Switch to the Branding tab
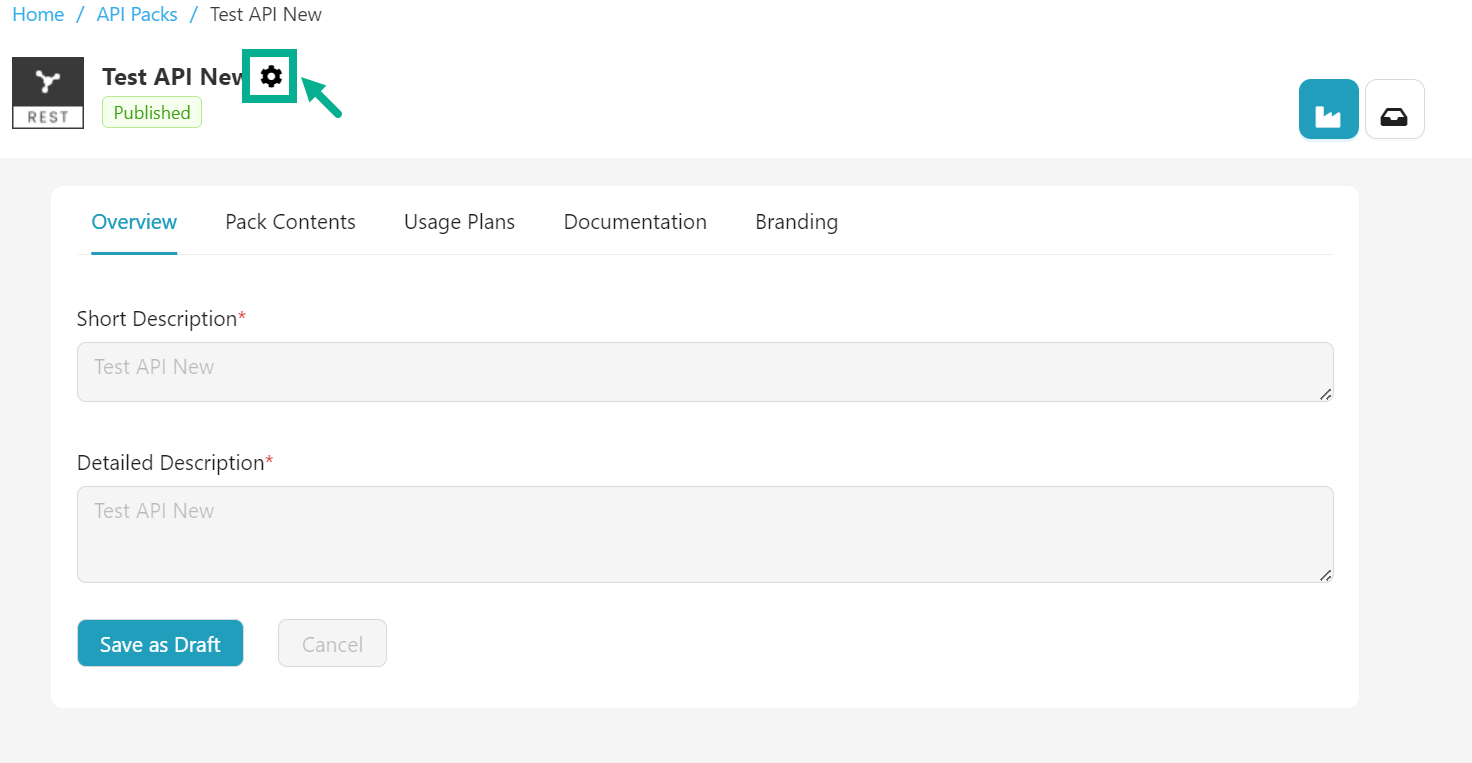 796,222
